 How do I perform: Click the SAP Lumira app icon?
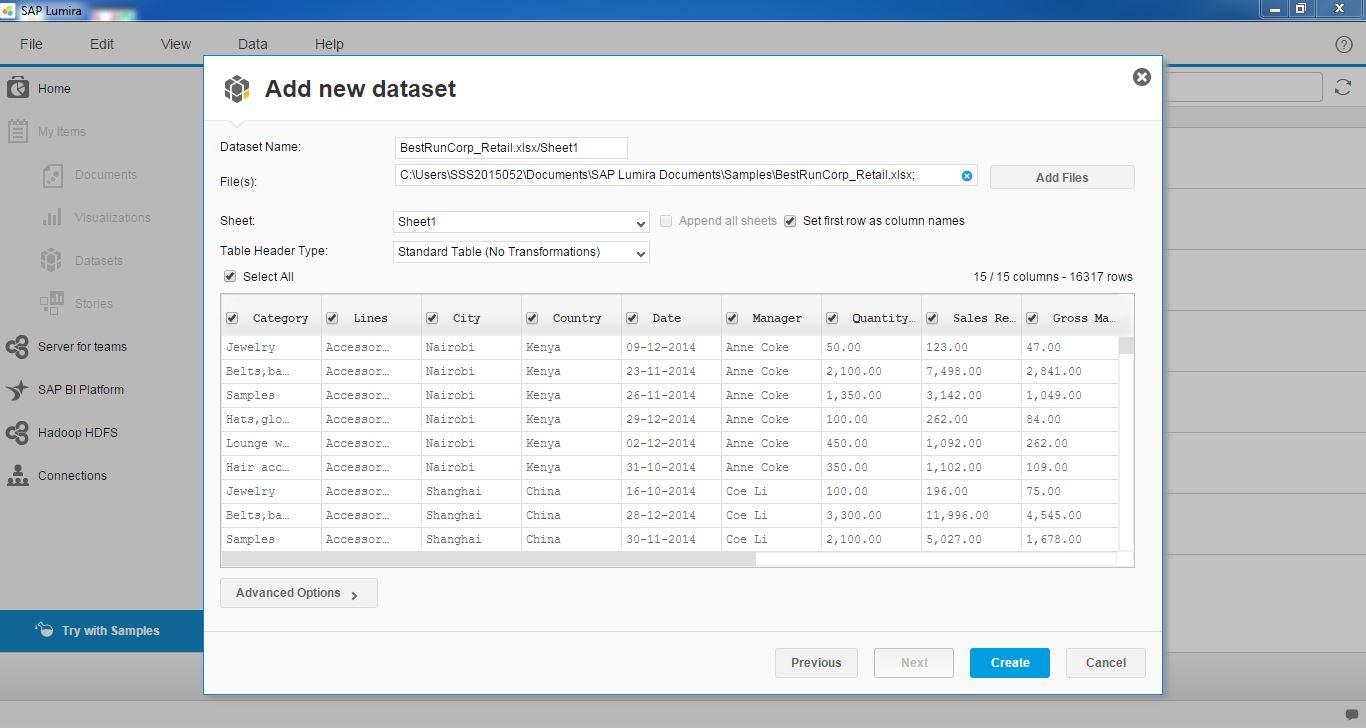point(8,10)
